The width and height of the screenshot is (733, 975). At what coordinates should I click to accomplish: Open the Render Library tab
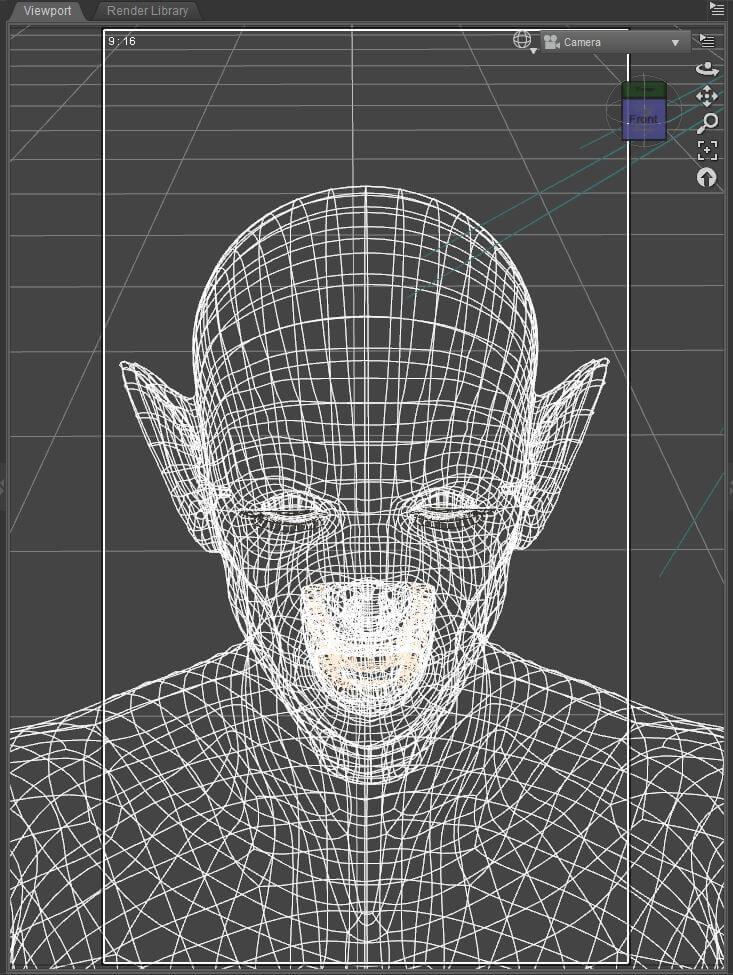(x=147, y=11)
